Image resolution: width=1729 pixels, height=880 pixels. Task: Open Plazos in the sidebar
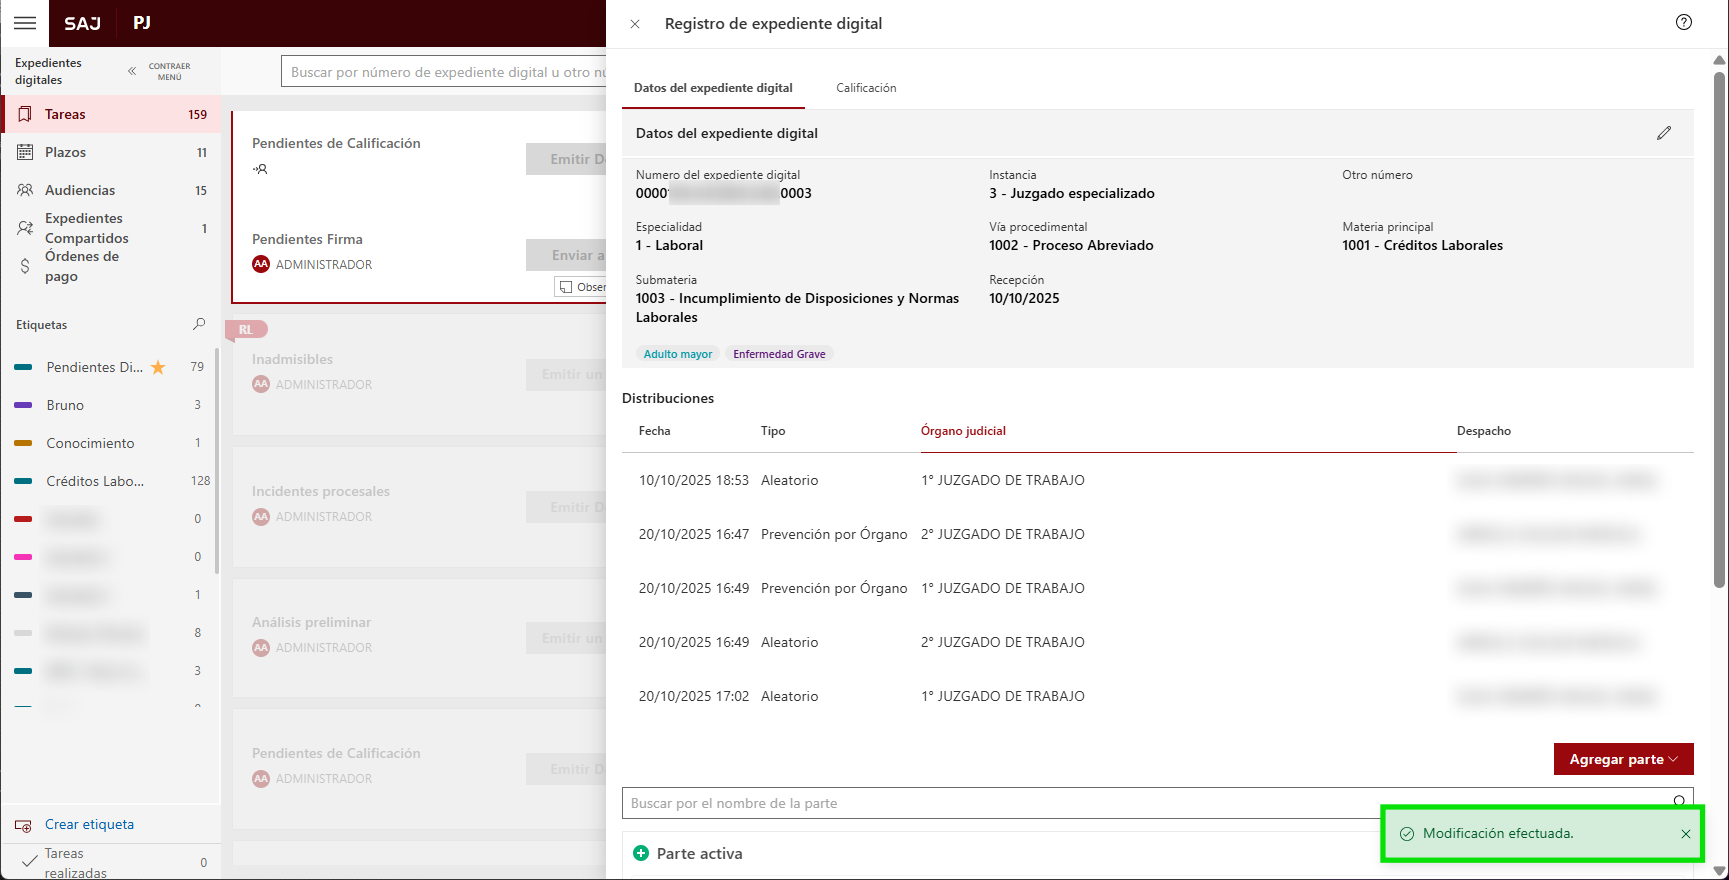pos(65,152)
